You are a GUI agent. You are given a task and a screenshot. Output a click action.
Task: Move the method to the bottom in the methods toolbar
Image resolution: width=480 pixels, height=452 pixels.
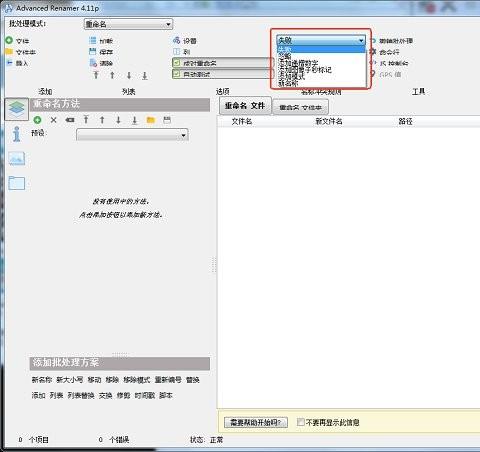tap(134, 120)
